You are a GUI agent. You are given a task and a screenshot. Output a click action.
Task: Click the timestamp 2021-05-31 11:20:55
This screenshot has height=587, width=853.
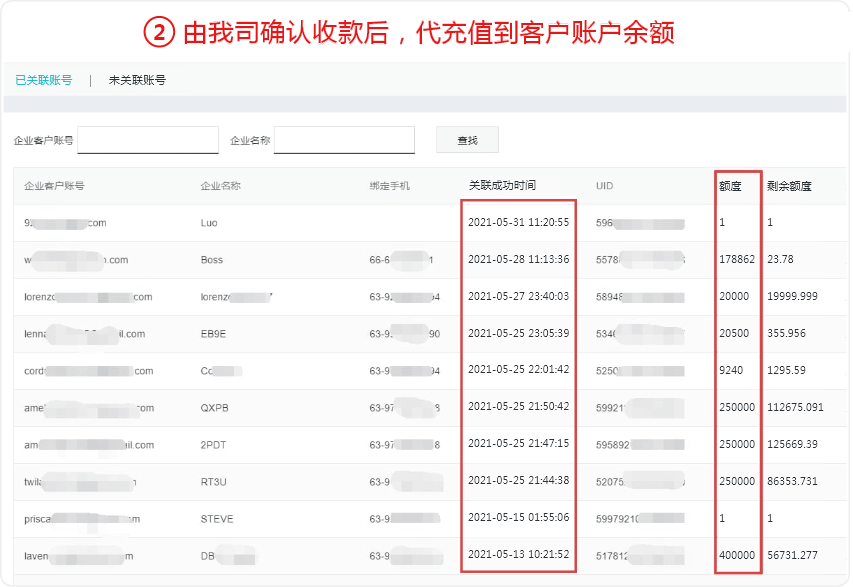pos(518,223)
